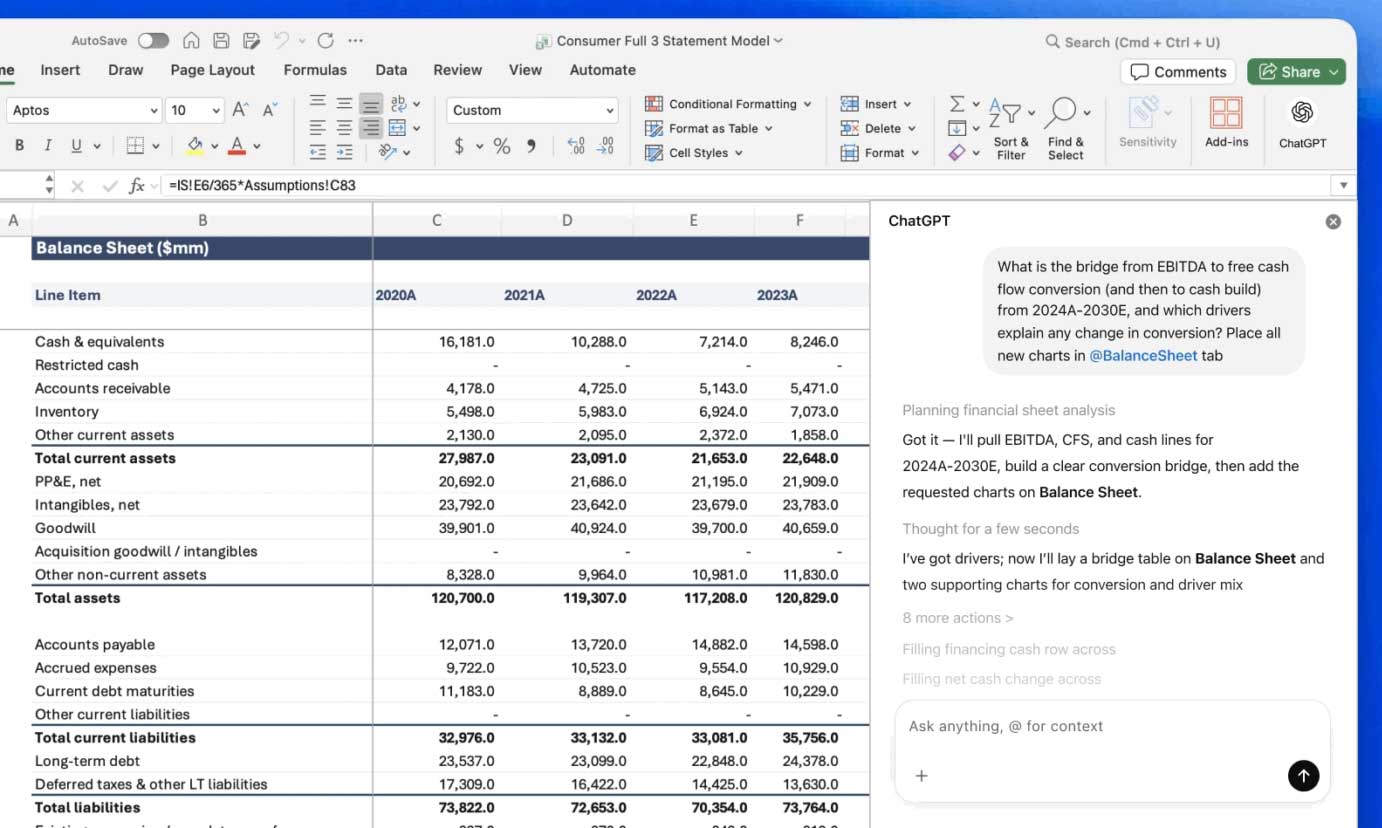1382x828 pixels.
Task: Click the Wrap Text icon
Action: pos(398,102)
